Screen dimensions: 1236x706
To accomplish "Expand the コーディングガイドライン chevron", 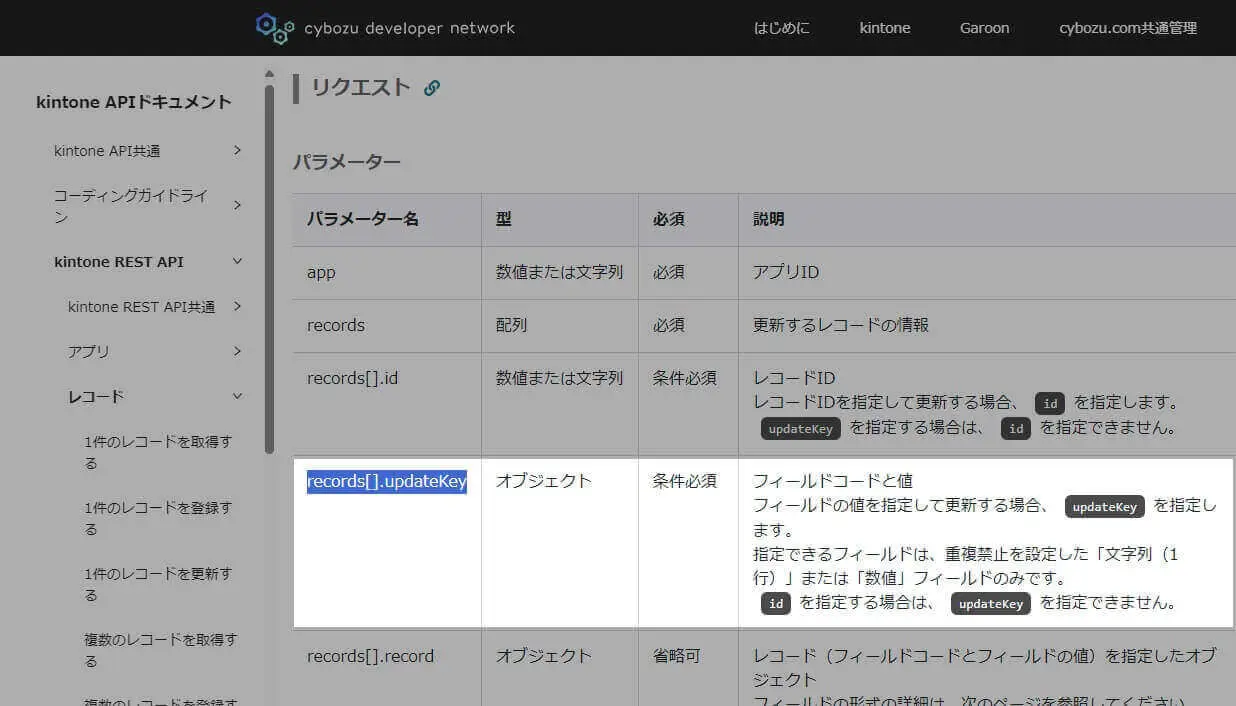I will pyautogui.click(x=237, y=205).
